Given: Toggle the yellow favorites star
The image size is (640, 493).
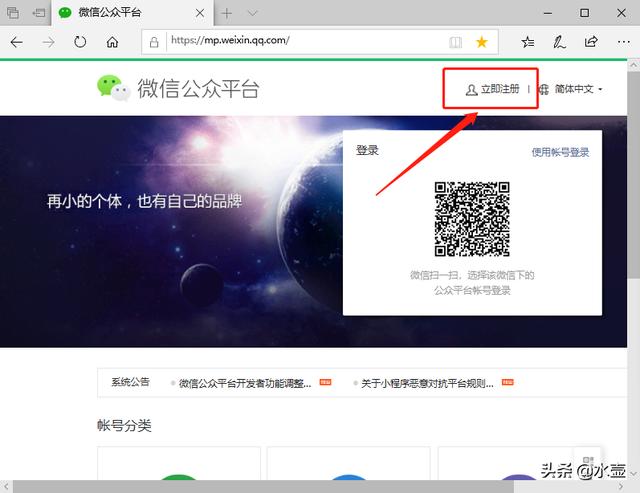Looking at the screenshot, I should 482,42.
